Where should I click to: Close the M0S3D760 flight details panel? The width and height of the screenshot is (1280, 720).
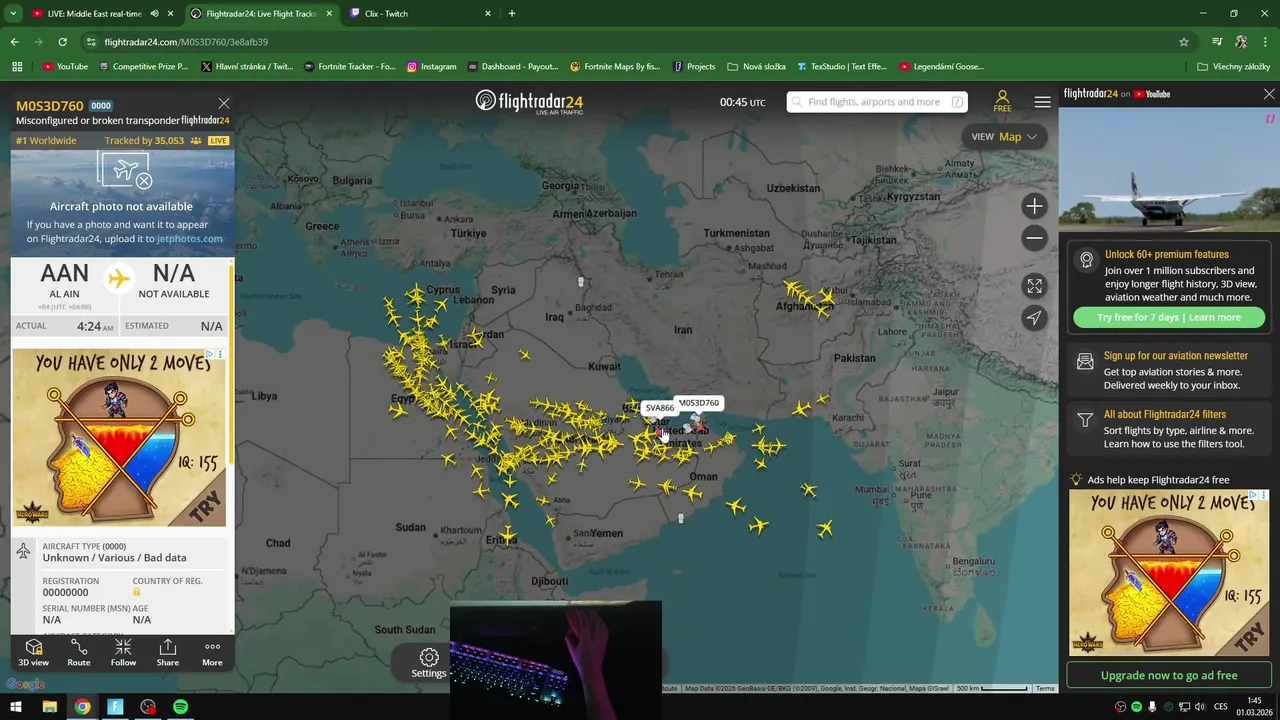[224, 103]
